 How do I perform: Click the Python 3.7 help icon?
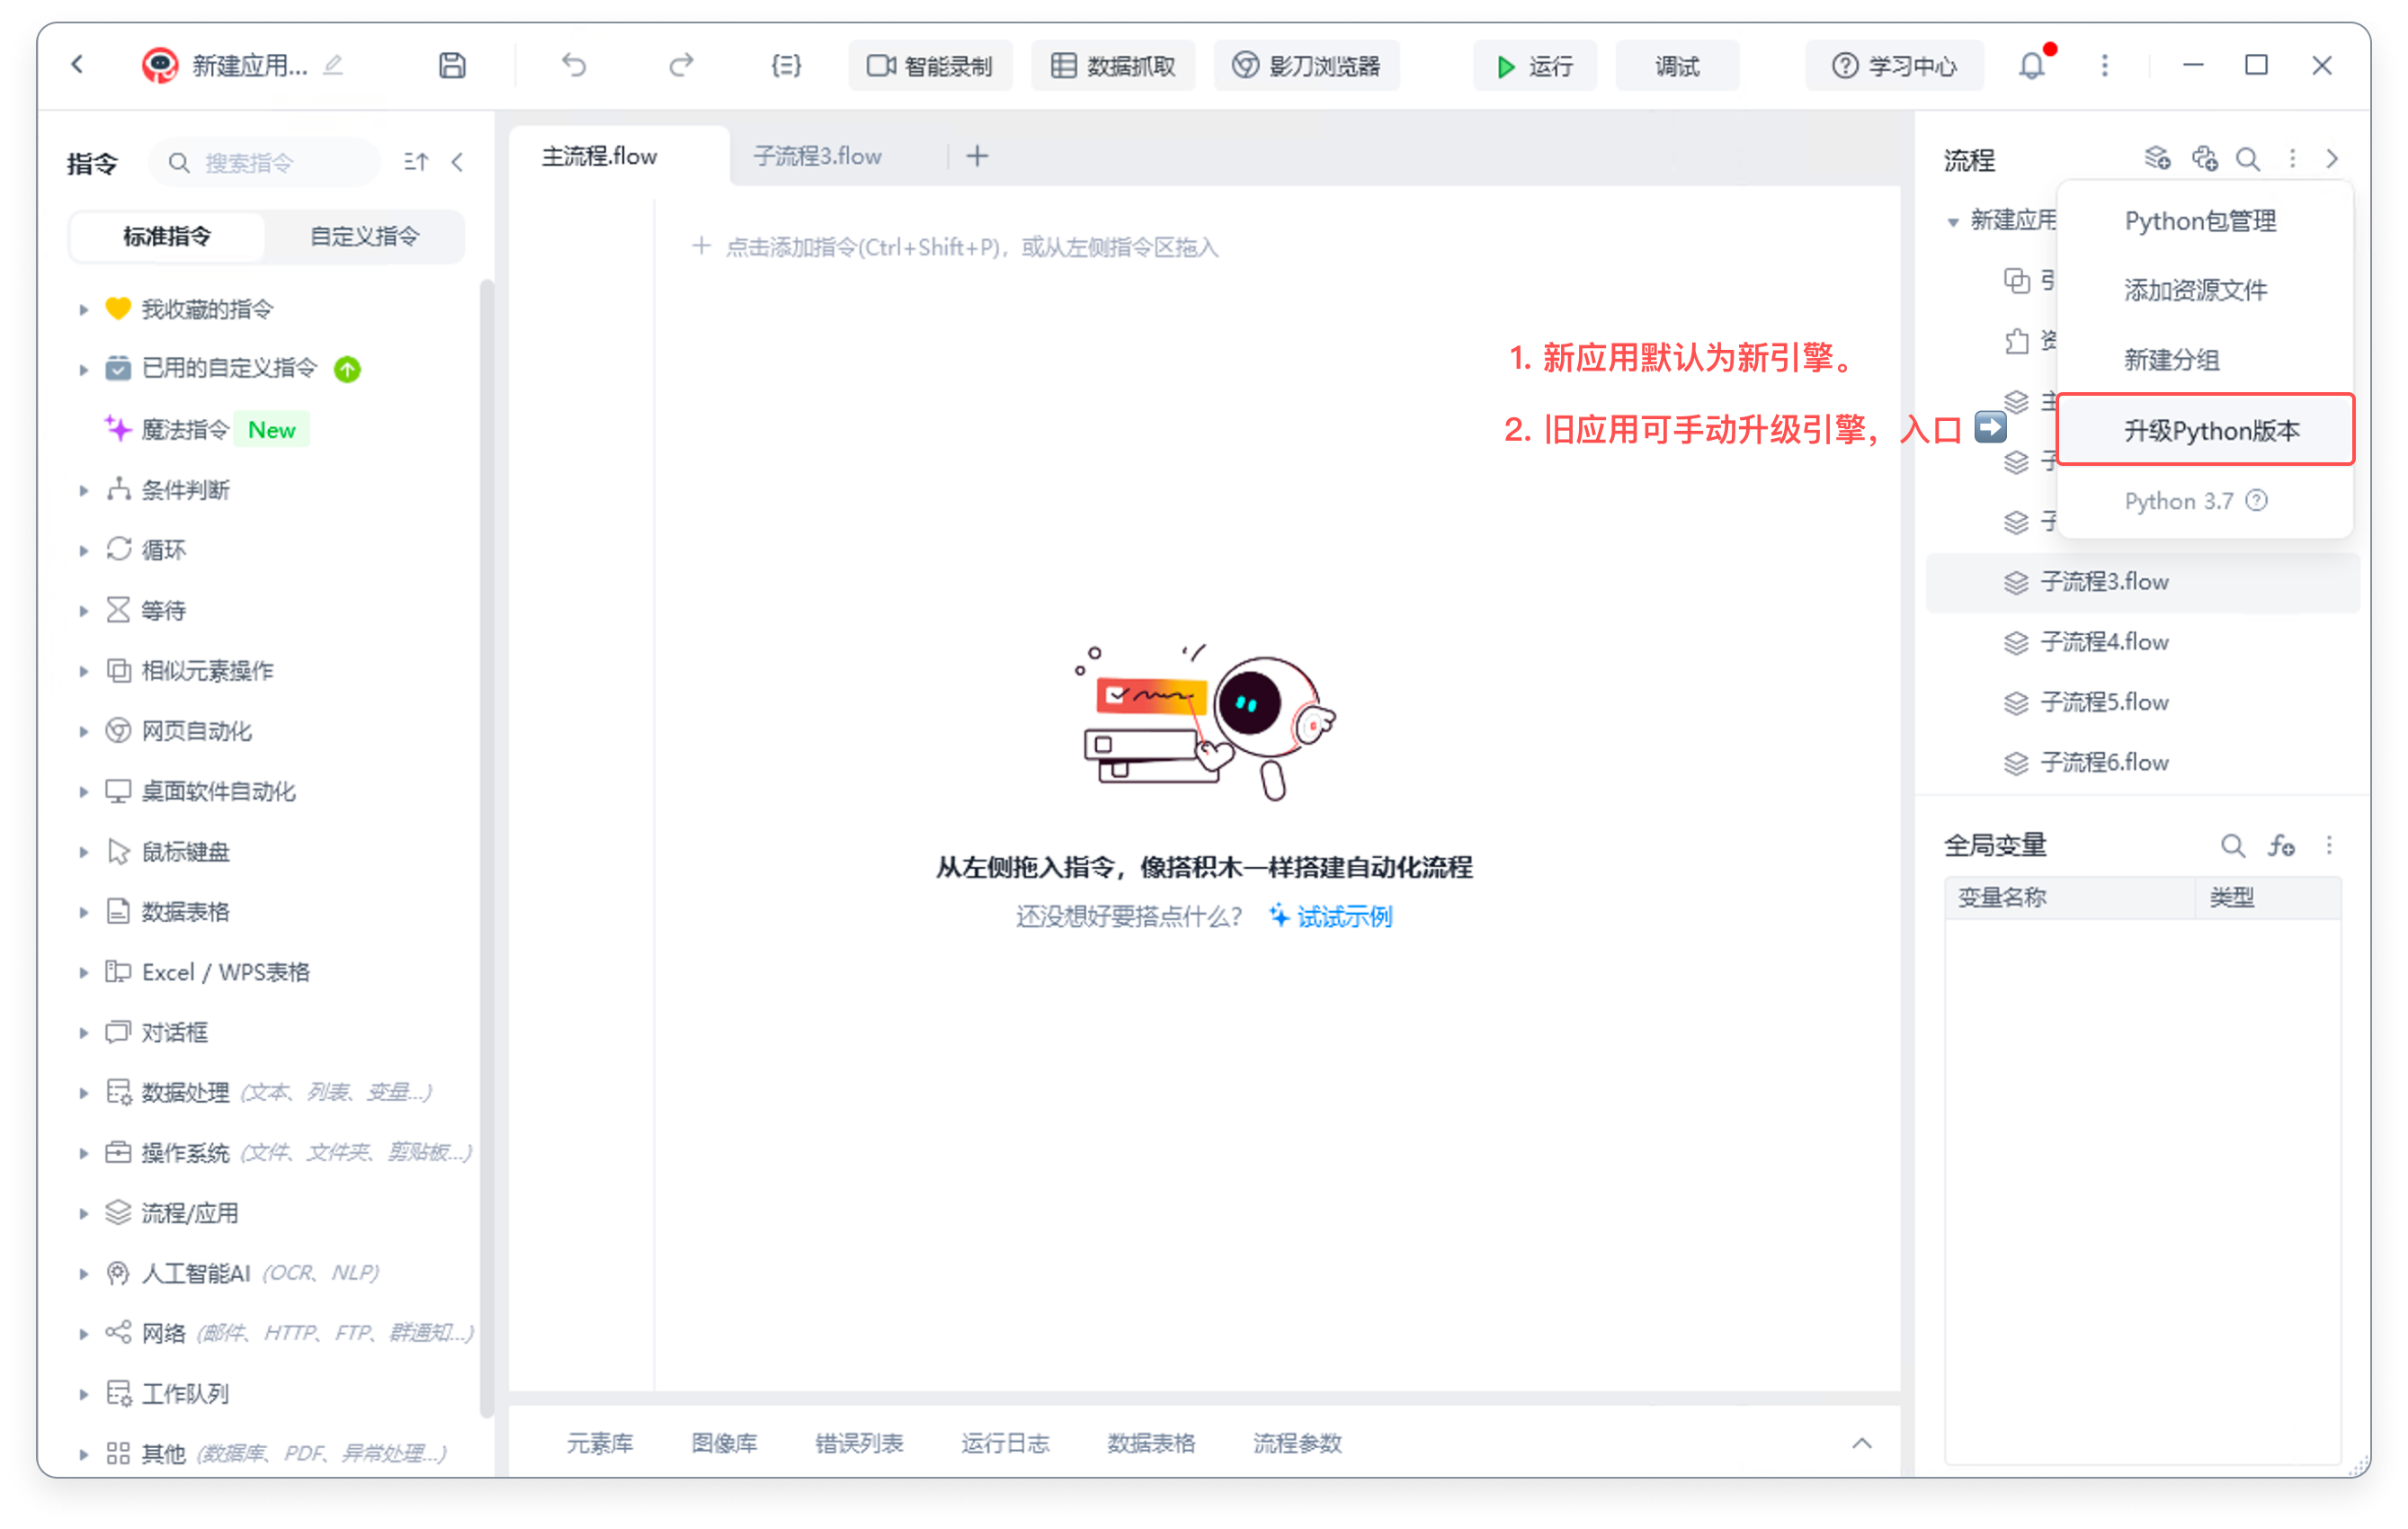(x=2256, y=501)
